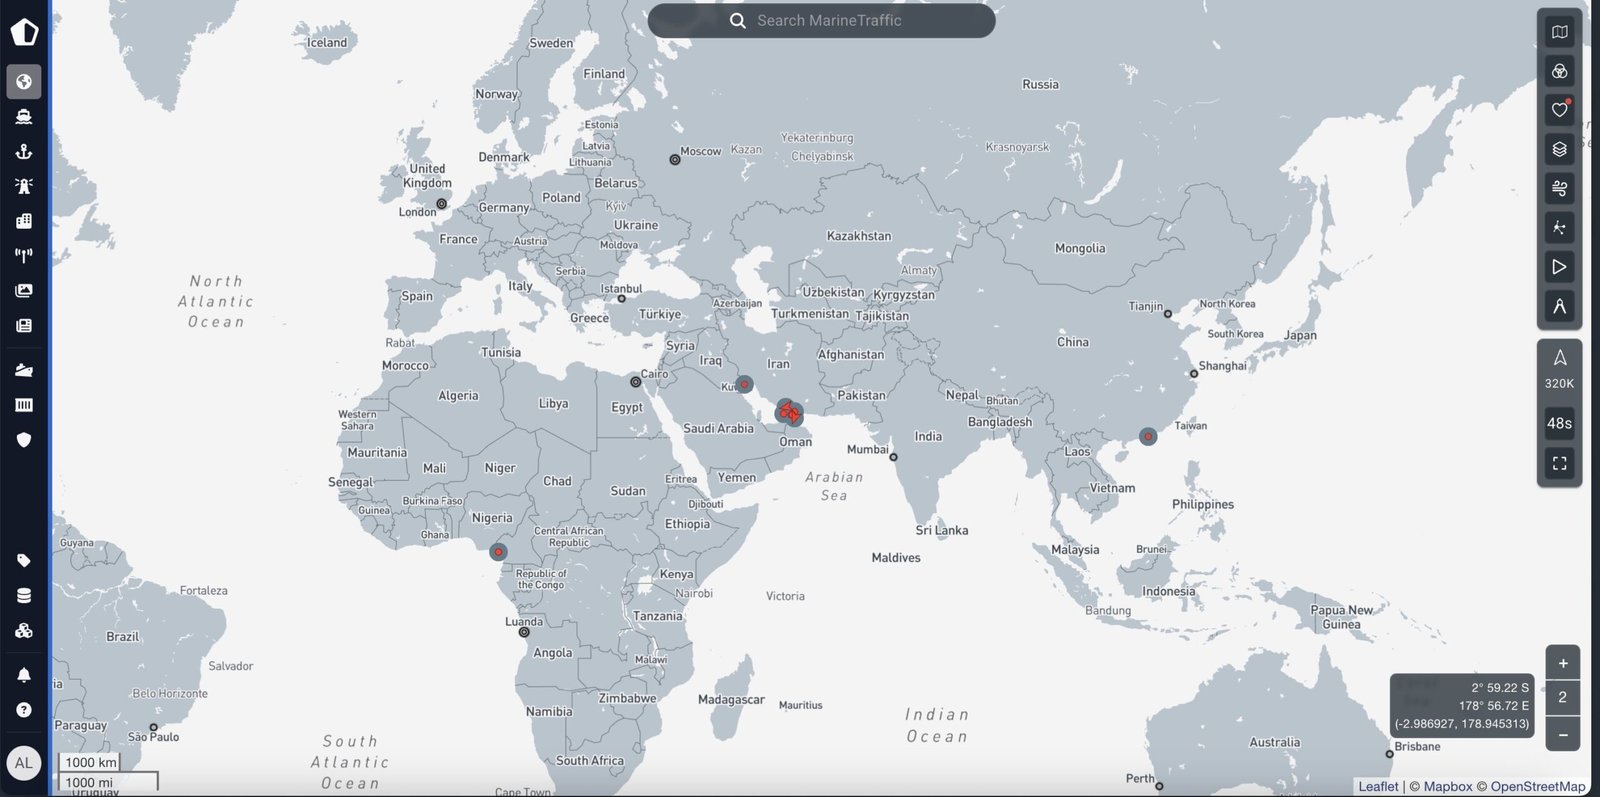Open the AL user account menu
1600x797 pixels.
pyautogui.click(x=24, y=763)
